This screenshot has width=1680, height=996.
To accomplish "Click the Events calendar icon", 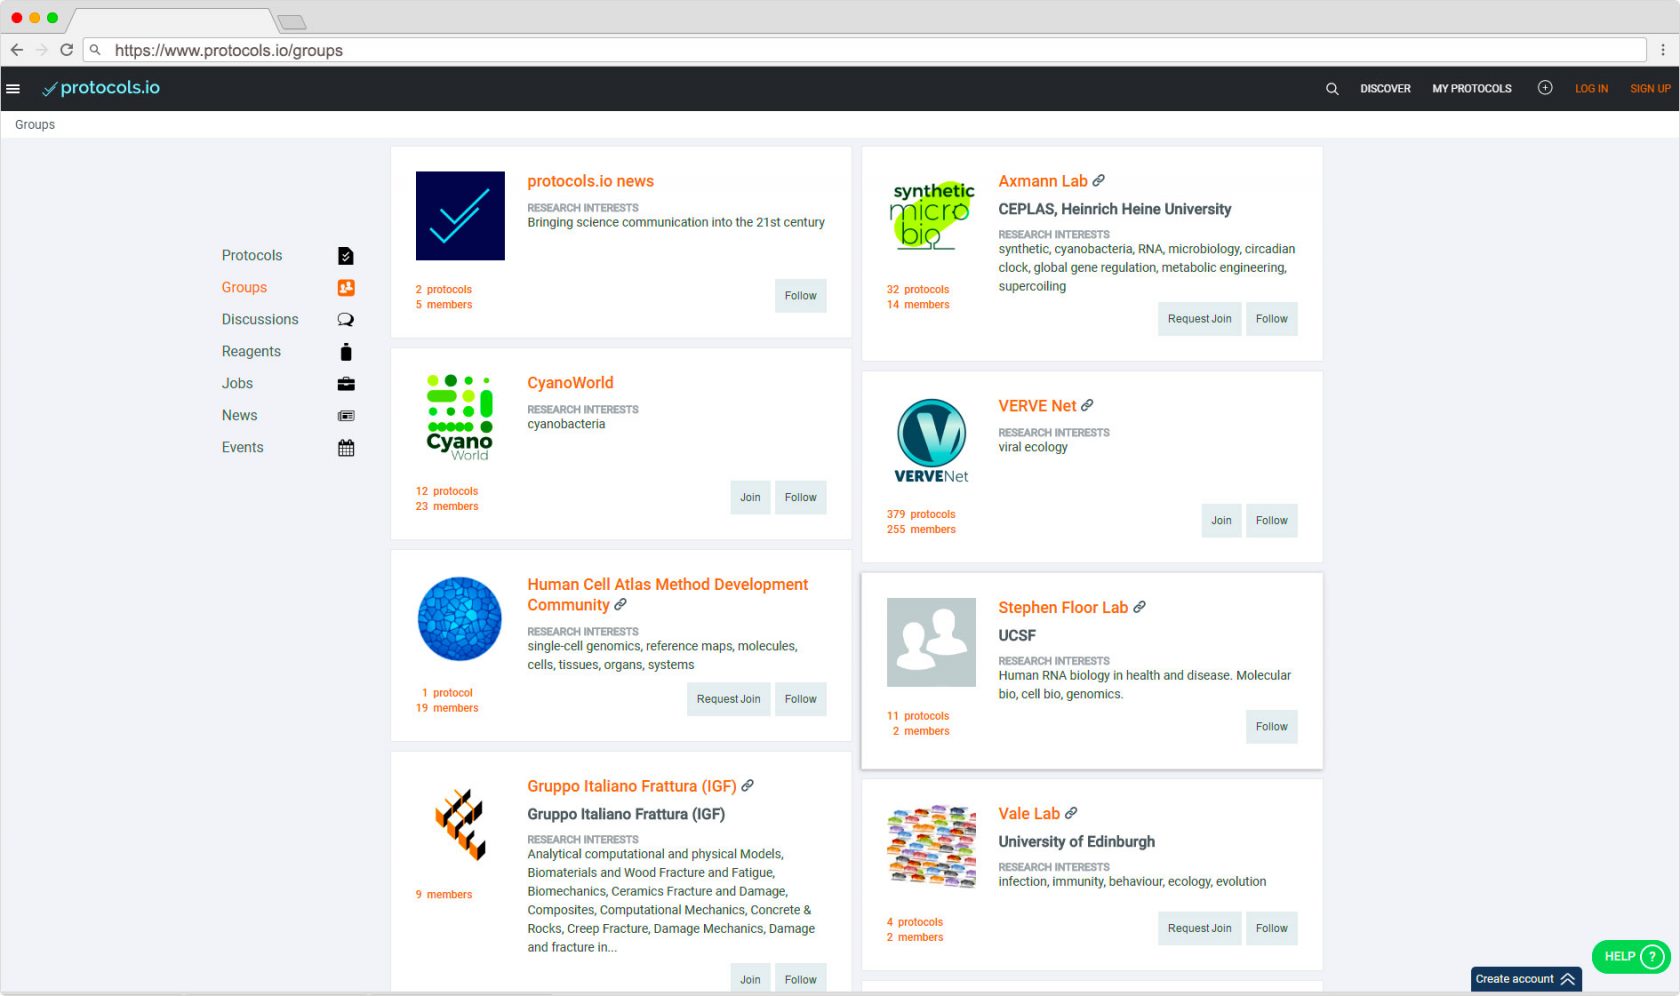I will (345, 447).
